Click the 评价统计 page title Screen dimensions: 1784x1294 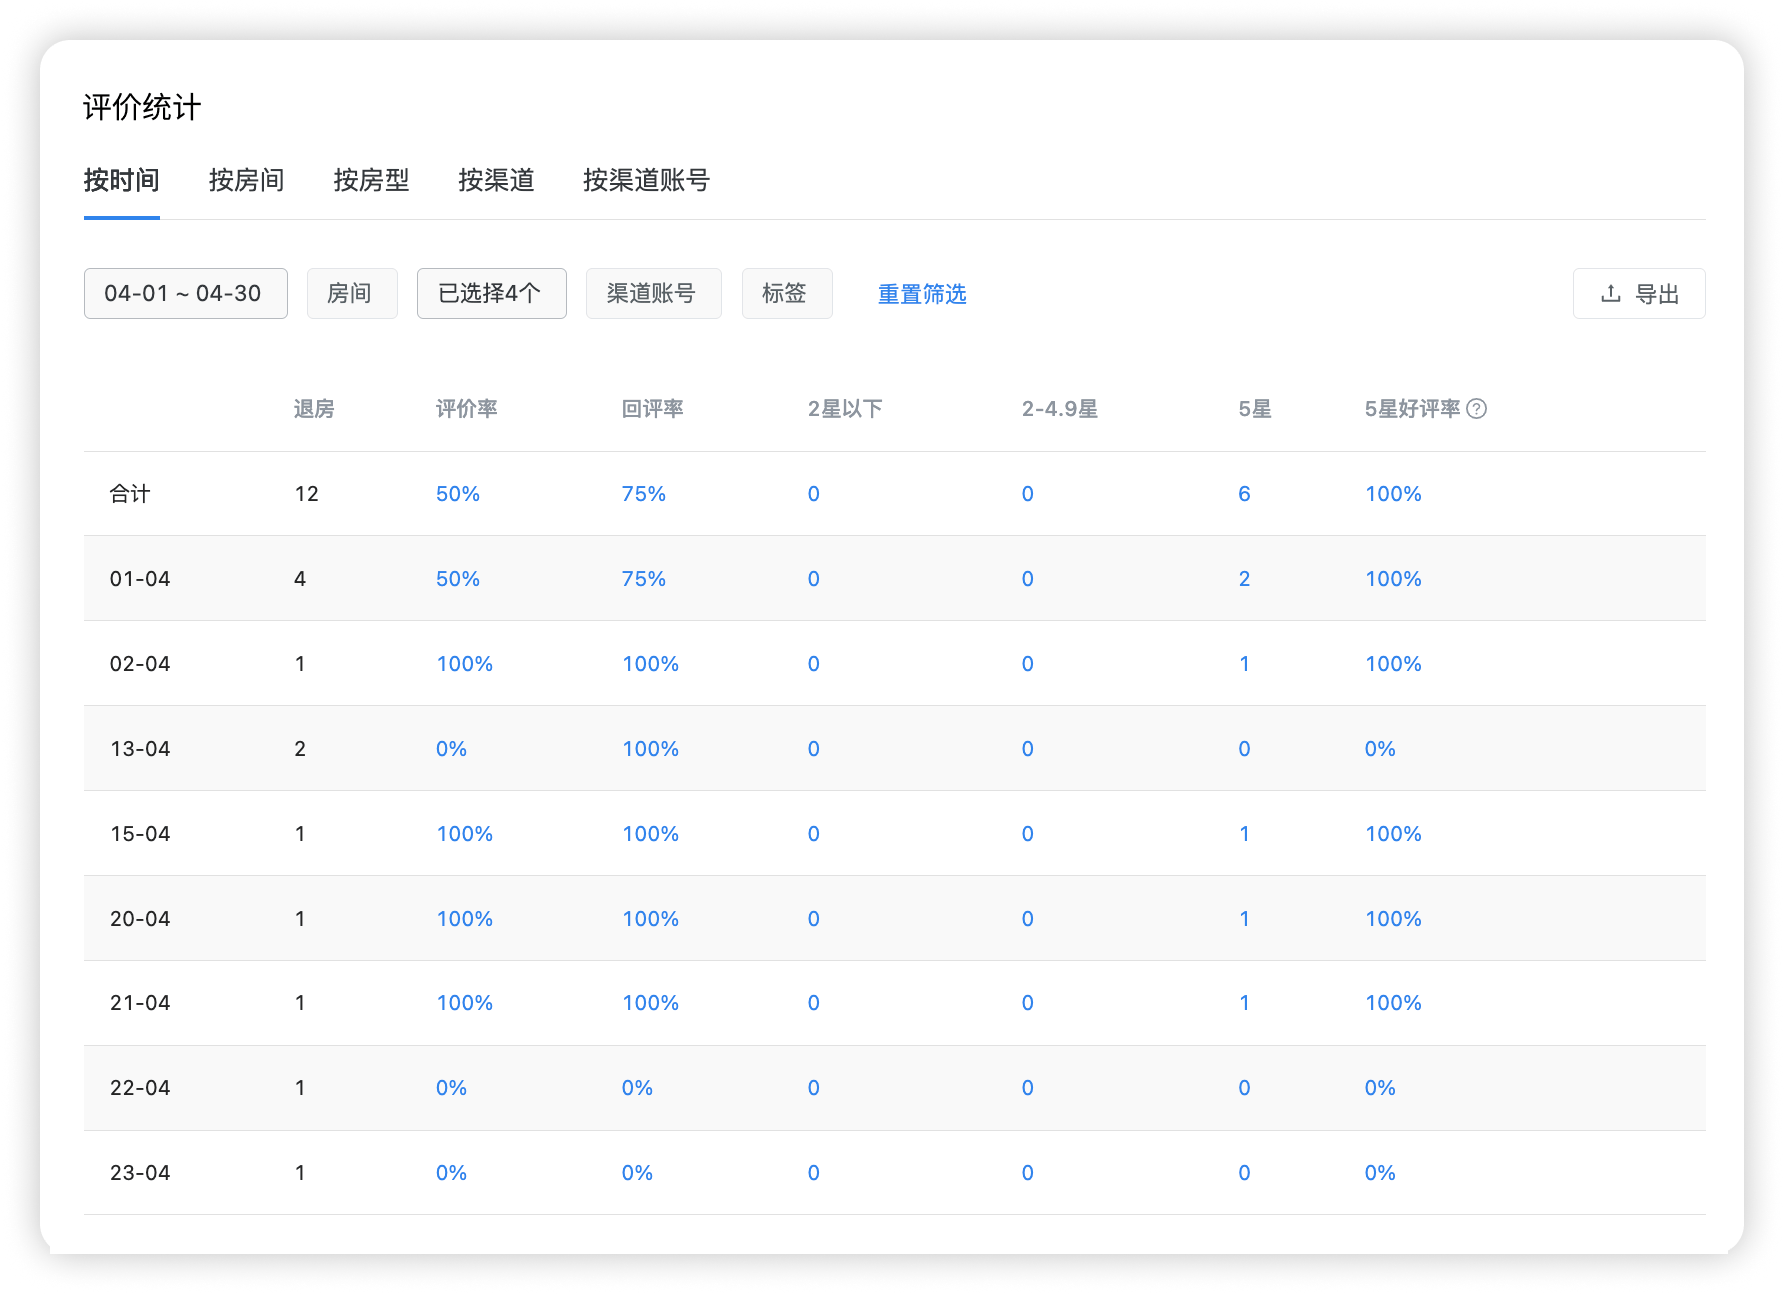point(142,106)
